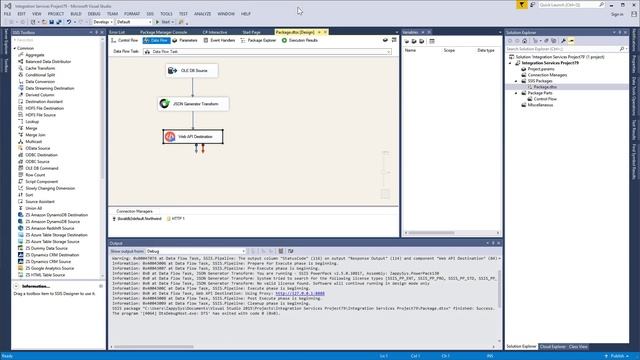Open Properties wrench in Solution Explorer toolbar
Image resolution: width=640 pixels, height=360 pixels.
pyautogui.click(x=563, y=41)
